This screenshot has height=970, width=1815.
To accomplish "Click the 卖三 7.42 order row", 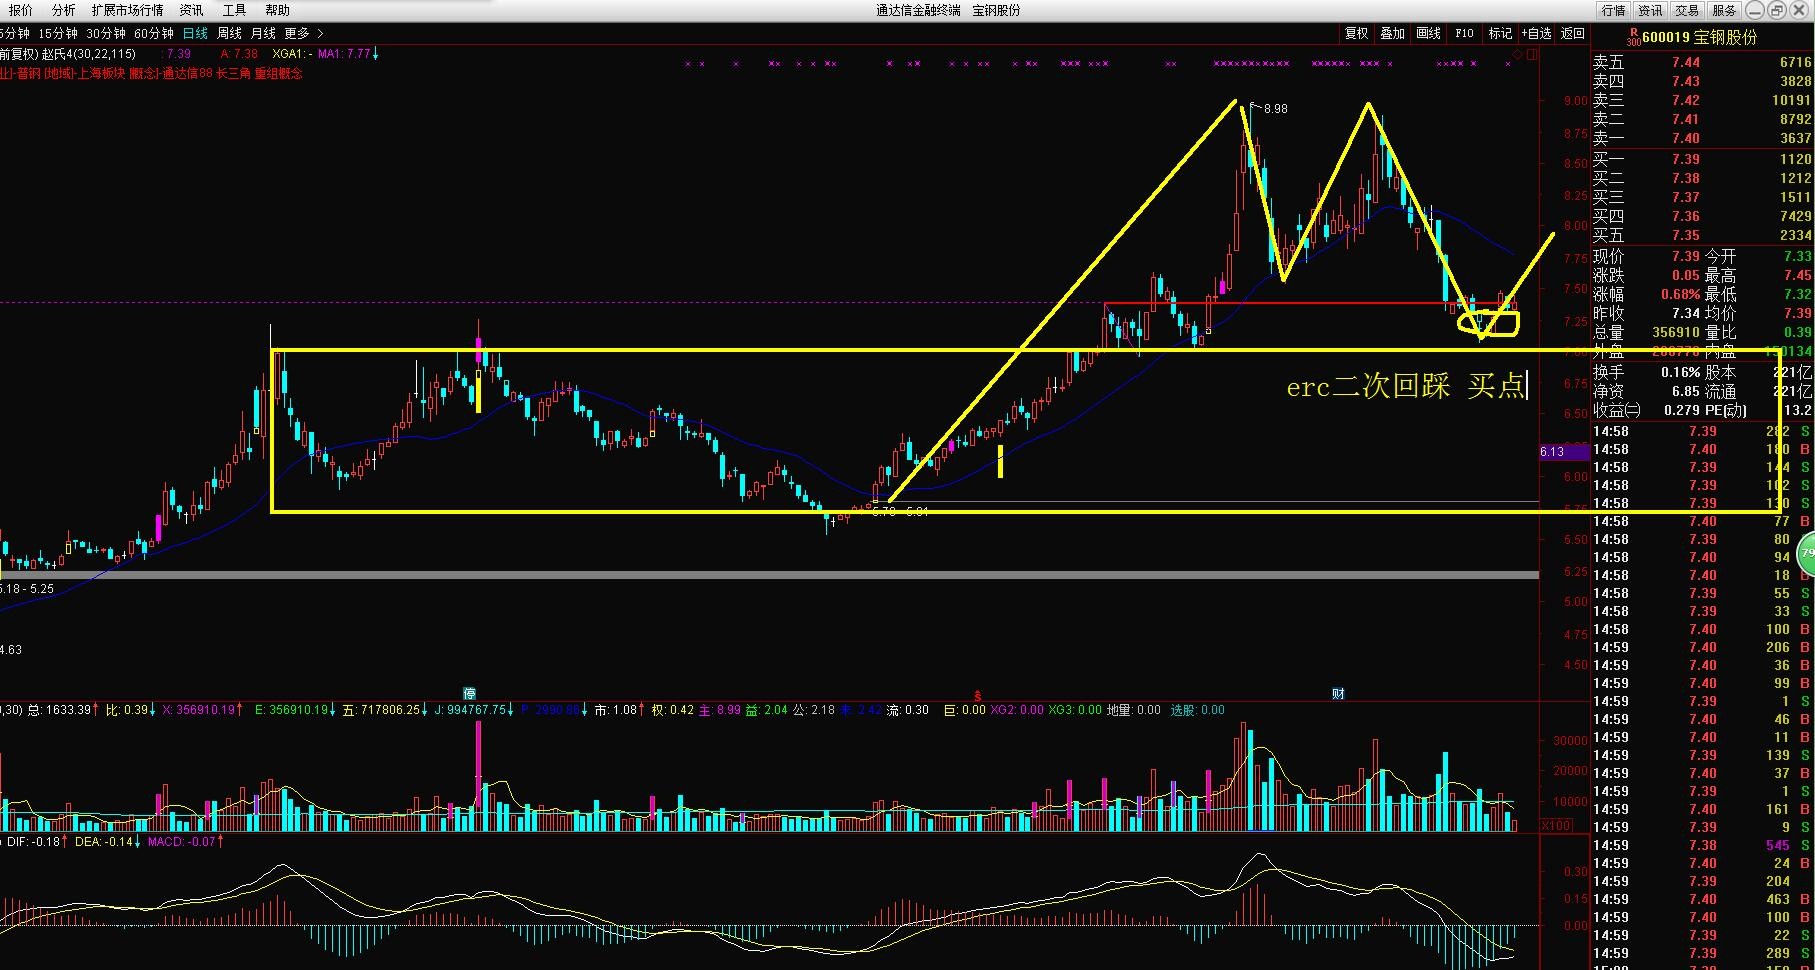I will pyautogui.click(x=1702, y=100).
